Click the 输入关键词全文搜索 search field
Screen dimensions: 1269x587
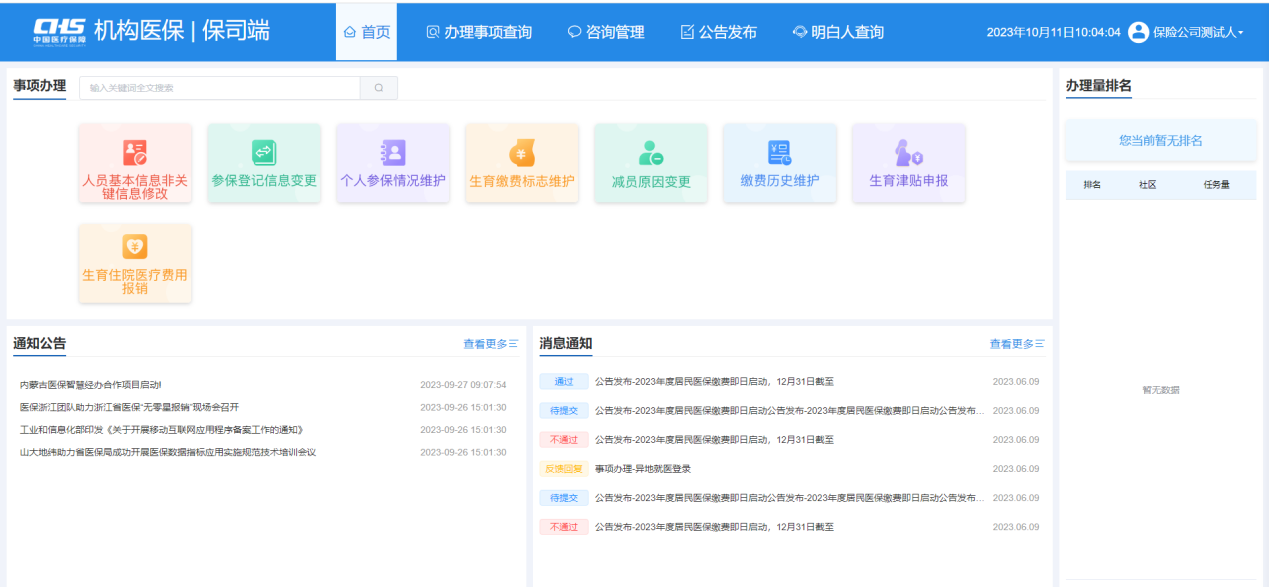[x=220, y=88]
